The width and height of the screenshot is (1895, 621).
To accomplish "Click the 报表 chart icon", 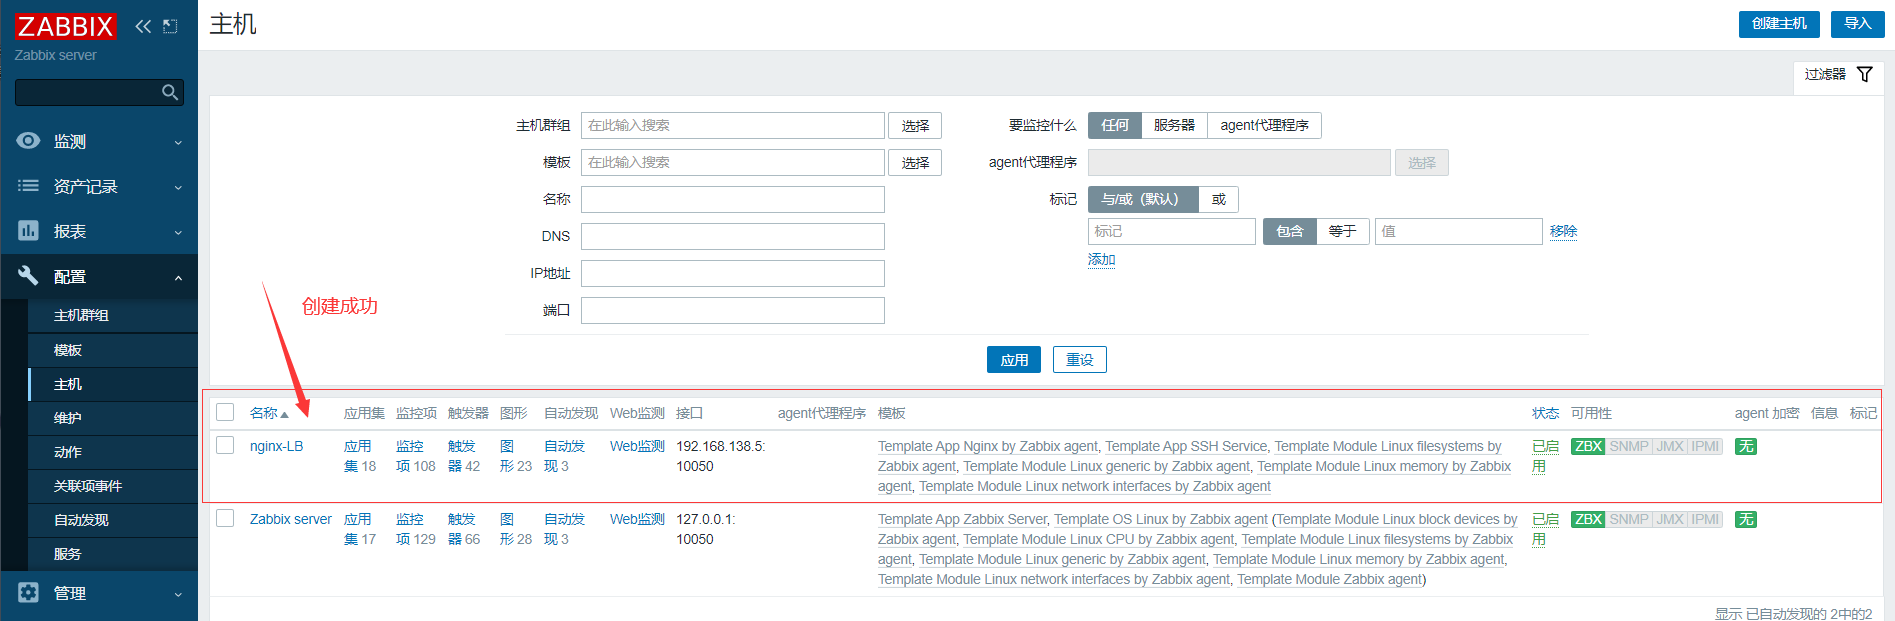I will pos(28,231).
